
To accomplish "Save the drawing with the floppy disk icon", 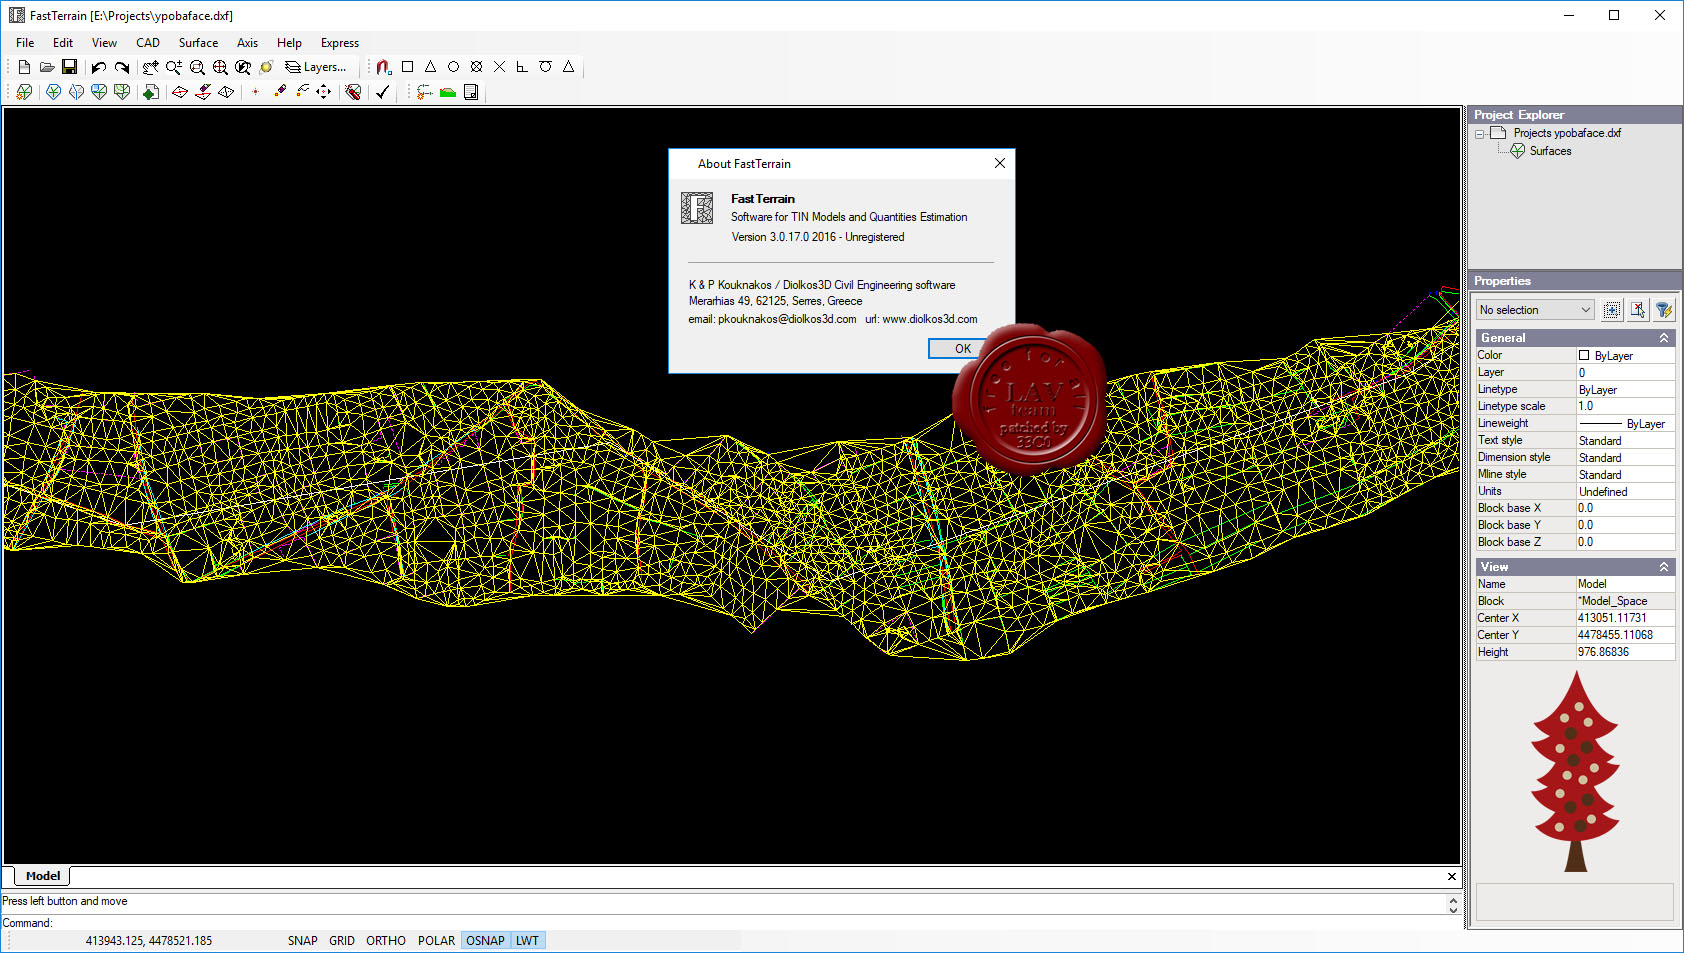I will (x=69, y=67).
